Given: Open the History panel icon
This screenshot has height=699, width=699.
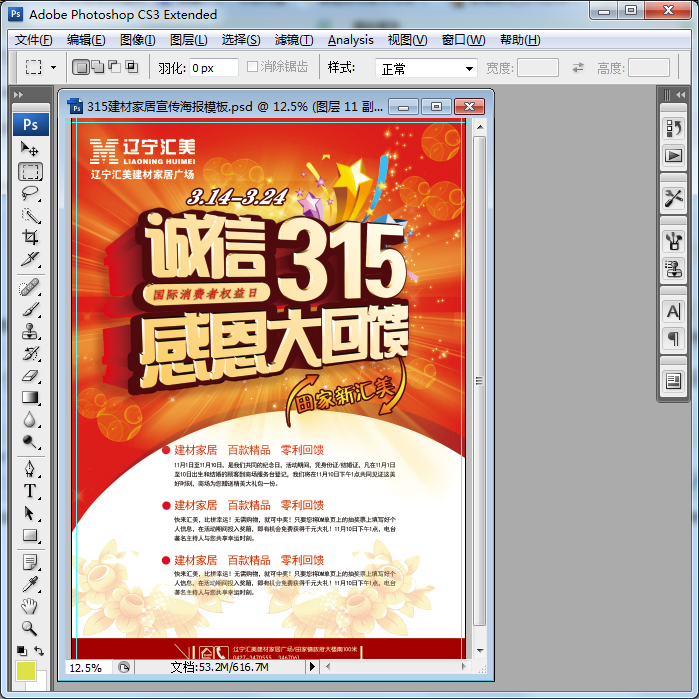Looking at the screenshot, I should [673, 128].
